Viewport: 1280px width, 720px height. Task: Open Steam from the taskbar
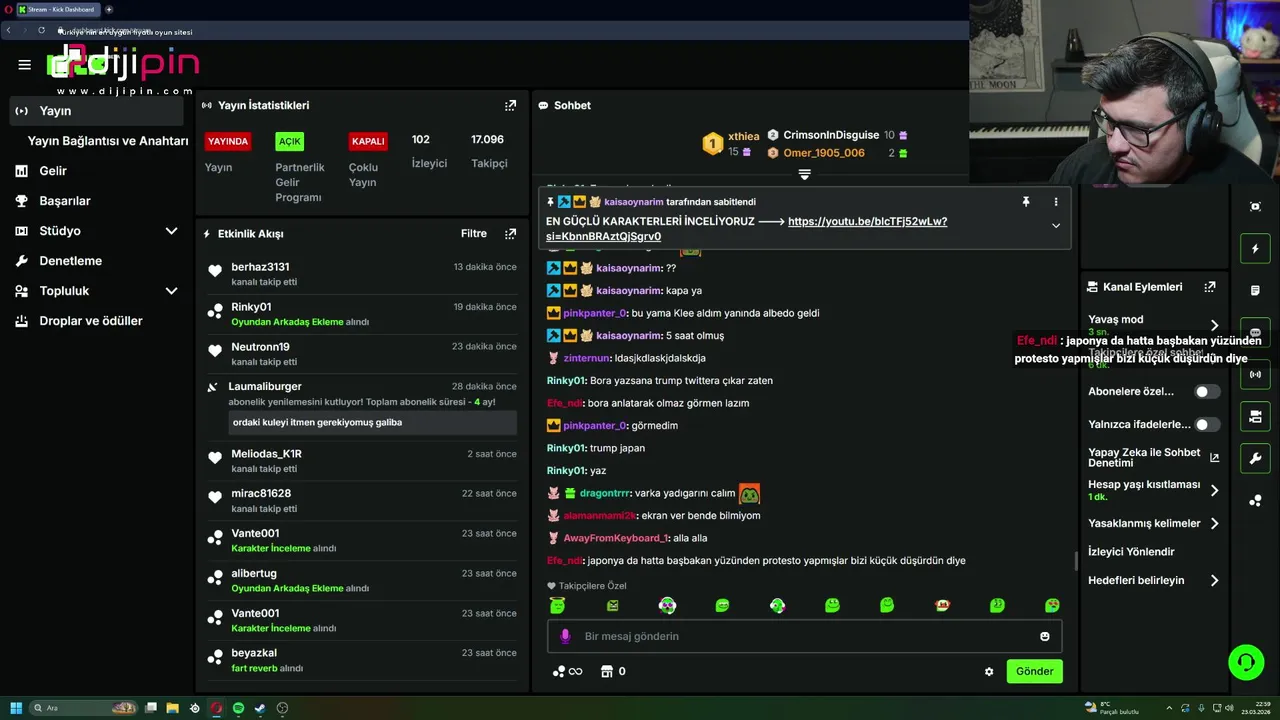[x=260, y=708]
